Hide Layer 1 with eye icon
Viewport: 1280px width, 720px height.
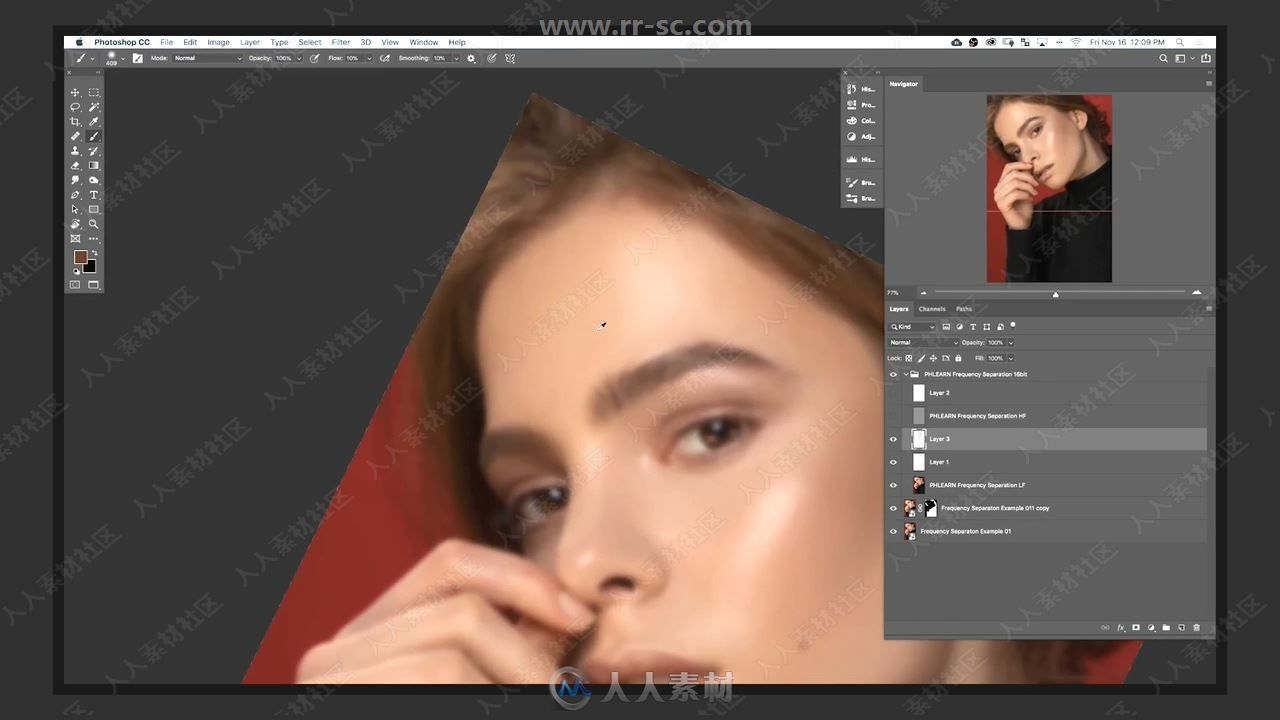[x=894, y=462]
